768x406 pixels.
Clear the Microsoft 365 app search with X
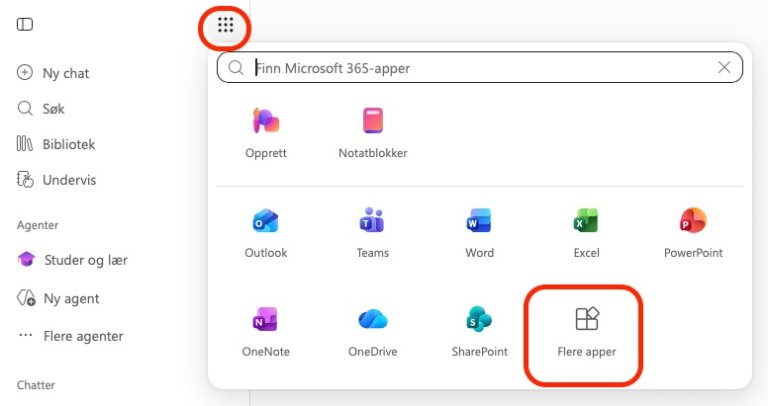[724, 68]
